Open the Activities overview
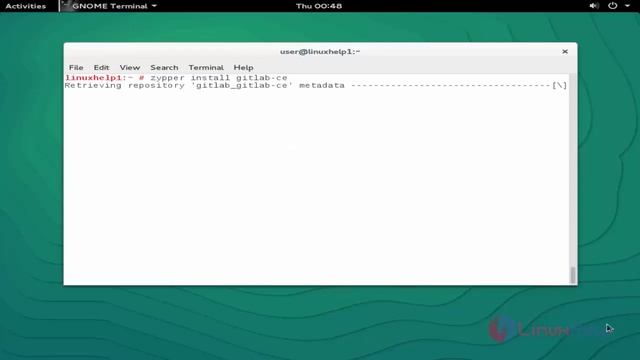The image size is (640, 360). pyautogui.click(x=26, y=6)
